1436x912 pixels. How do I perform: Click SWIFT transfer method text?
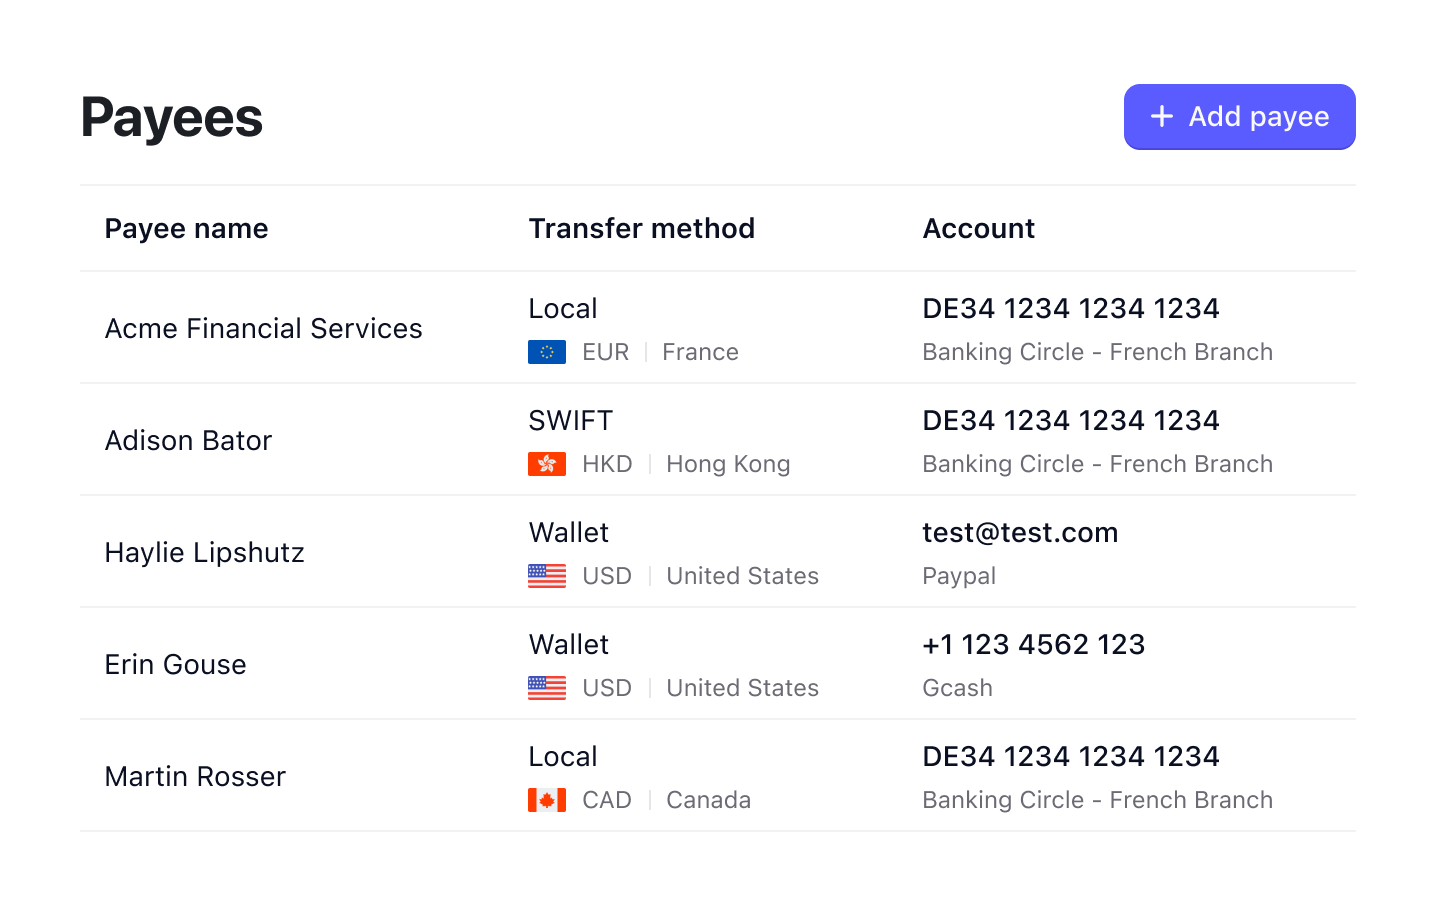570,421
